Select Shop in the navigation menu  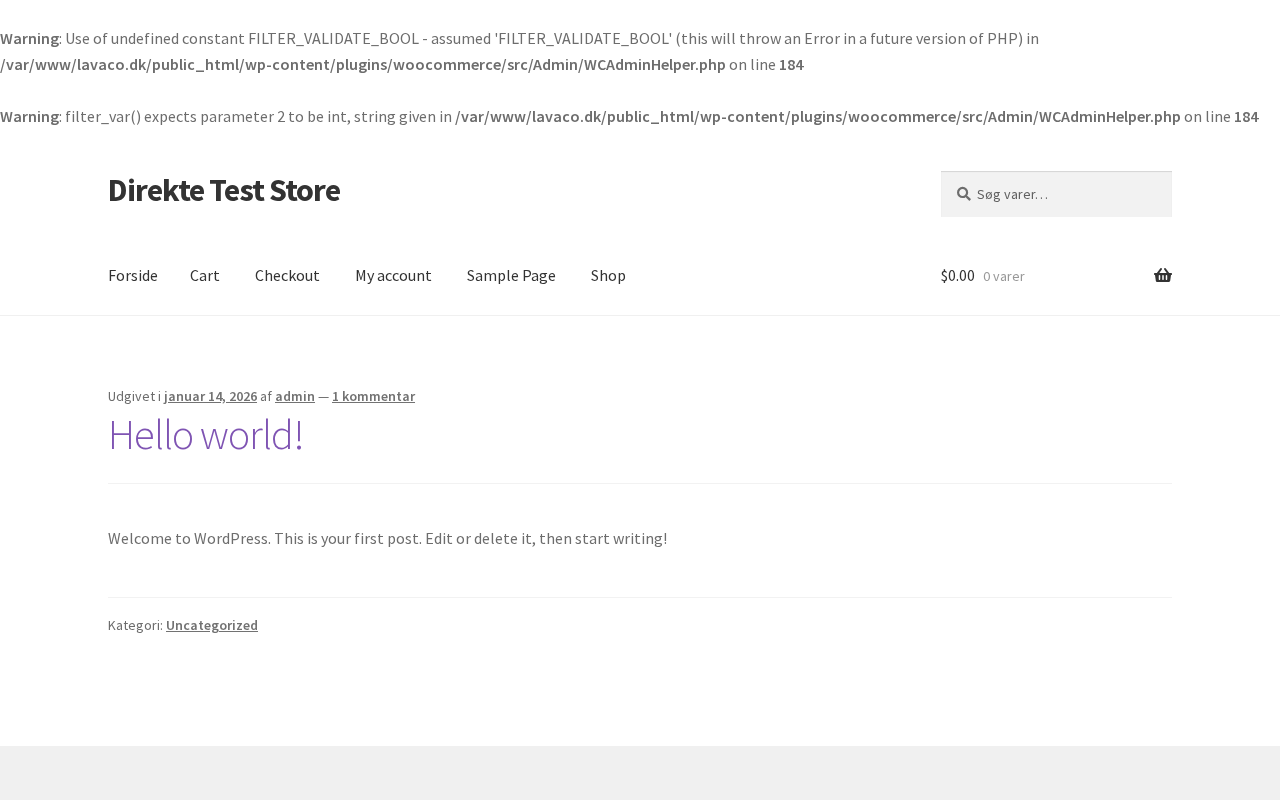pos(608,276)
